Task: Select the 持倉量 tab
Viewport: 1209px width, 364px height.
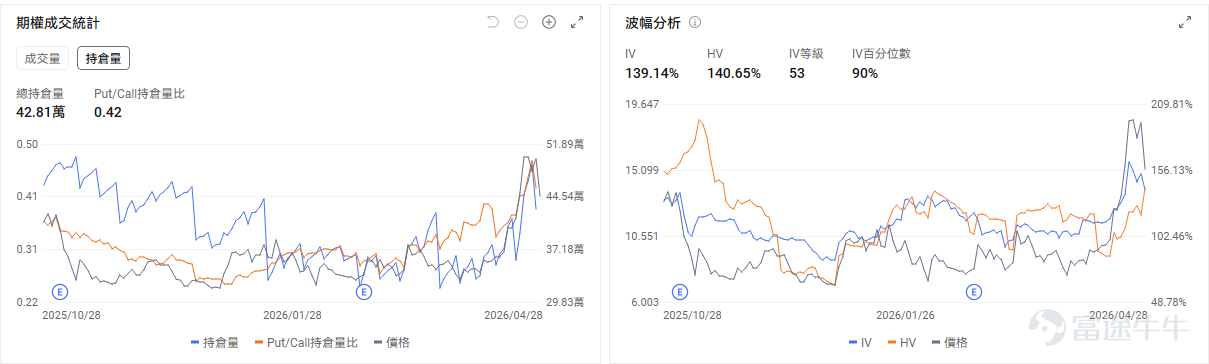Action: 103,59
